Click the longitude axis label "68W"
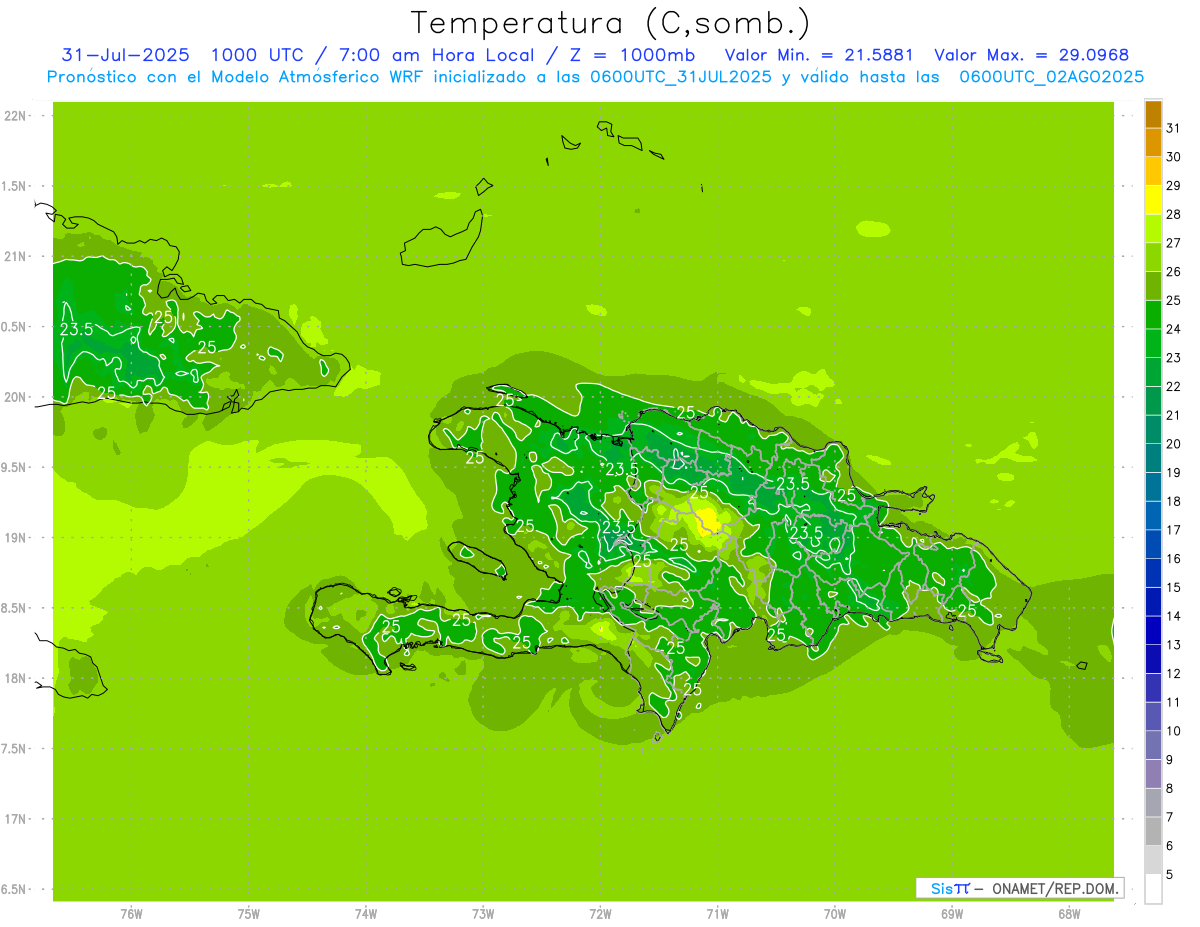 (x=1069, y=913)
